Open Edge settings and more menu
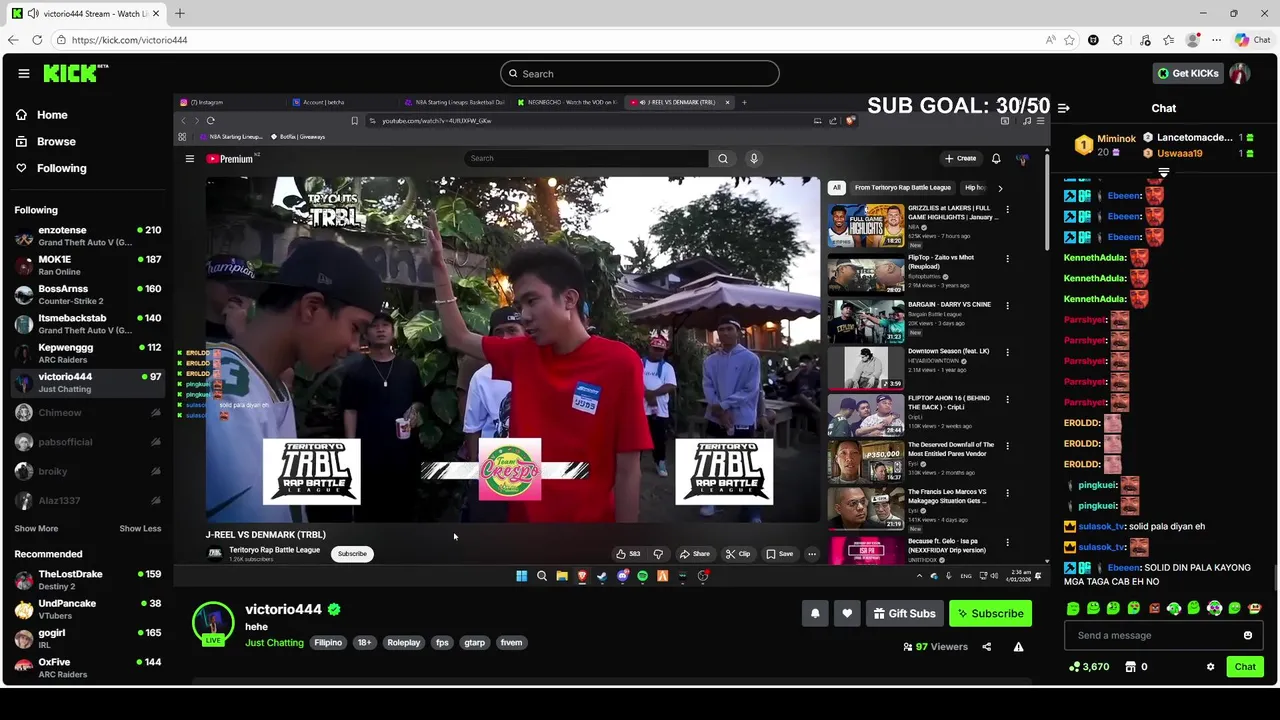The image size is (1280, 720). coord(1216,40)
